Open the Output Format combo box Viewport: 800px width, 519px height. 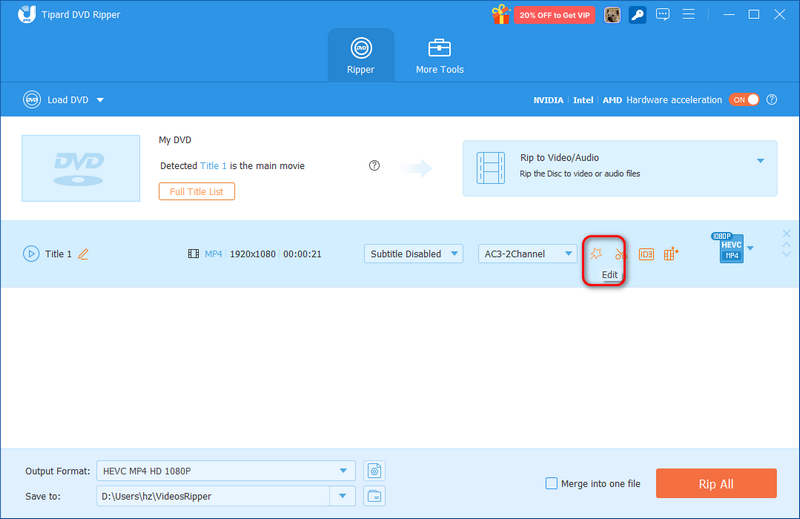click(226, 471)
